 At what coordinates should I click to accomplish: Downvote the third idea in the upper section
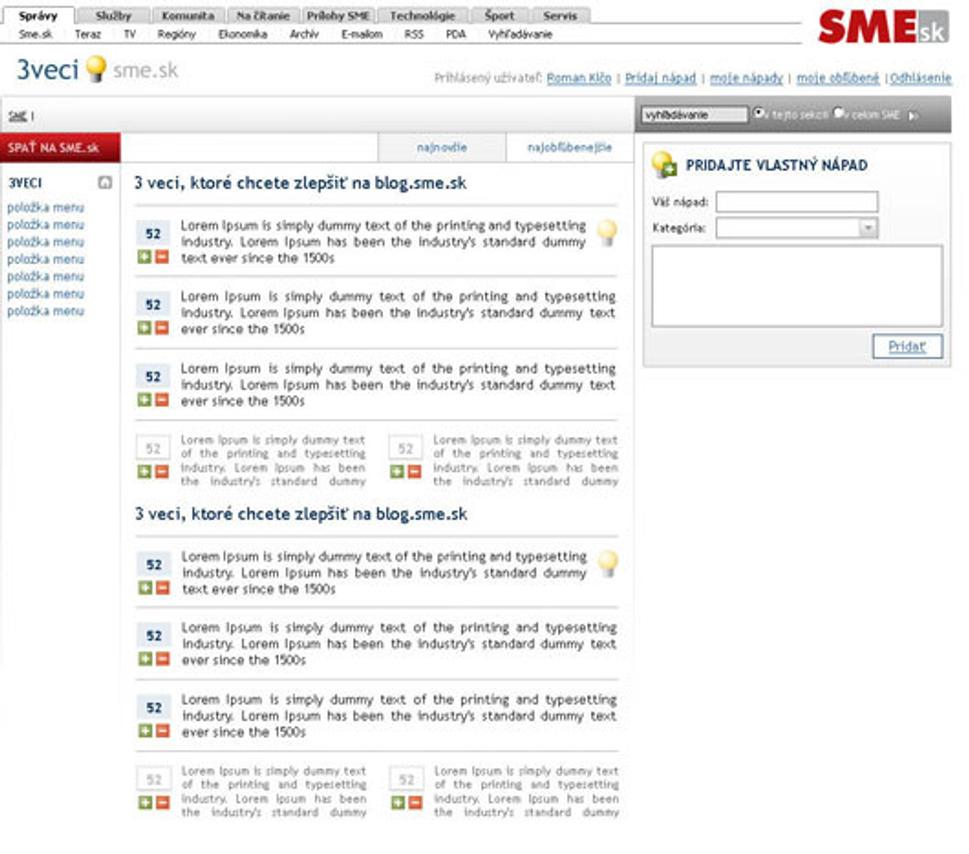tap(162, 400)
